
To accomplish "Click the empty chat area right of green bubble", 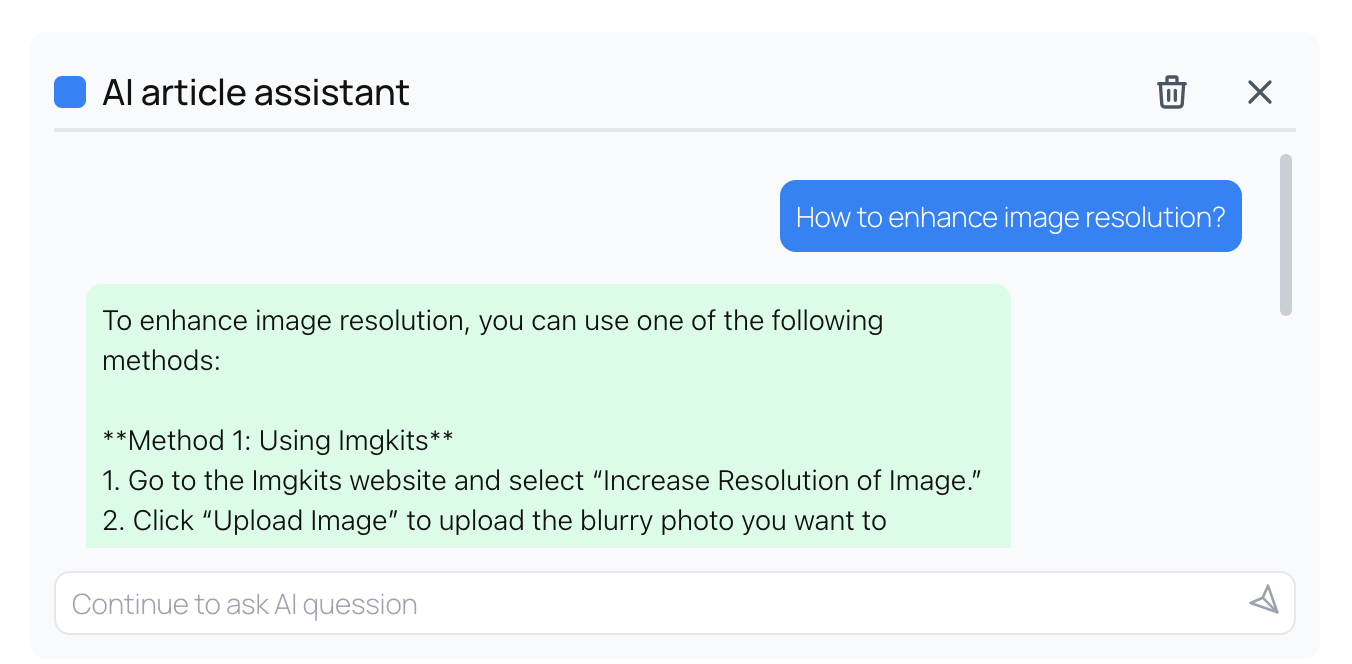I will tap(1140, 420).
